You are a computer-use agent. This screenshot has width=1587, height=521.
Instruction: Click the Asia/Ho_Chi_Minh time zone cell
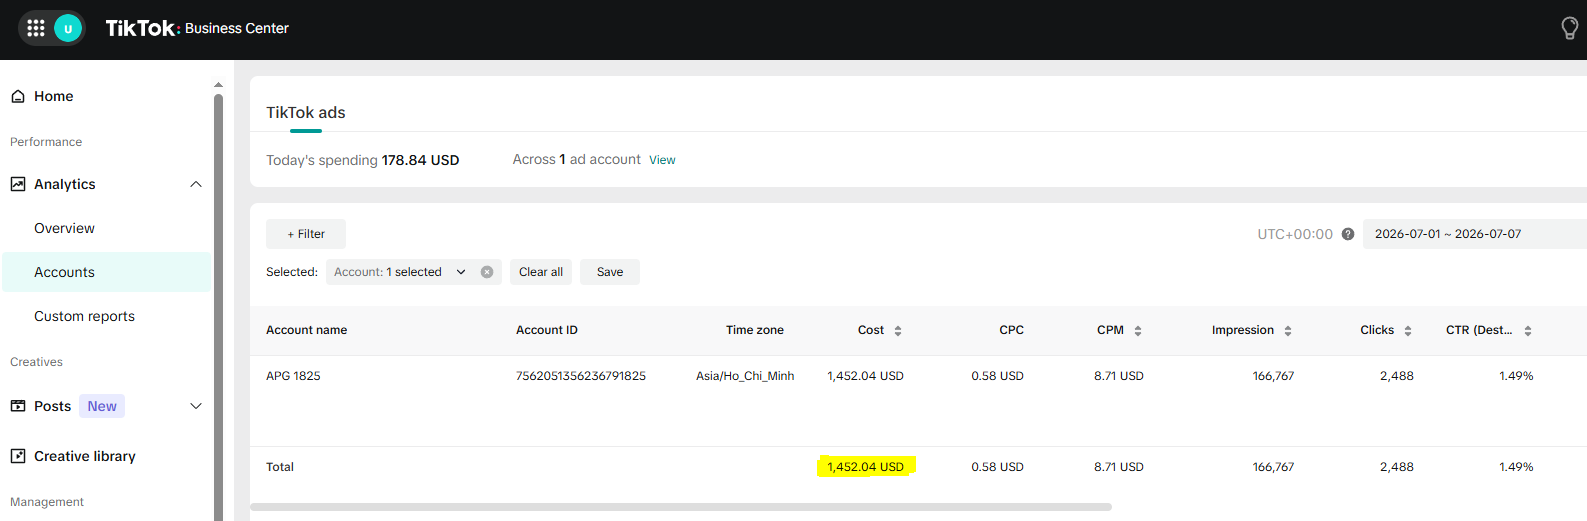pyautogui.click(x=745, y=376)
